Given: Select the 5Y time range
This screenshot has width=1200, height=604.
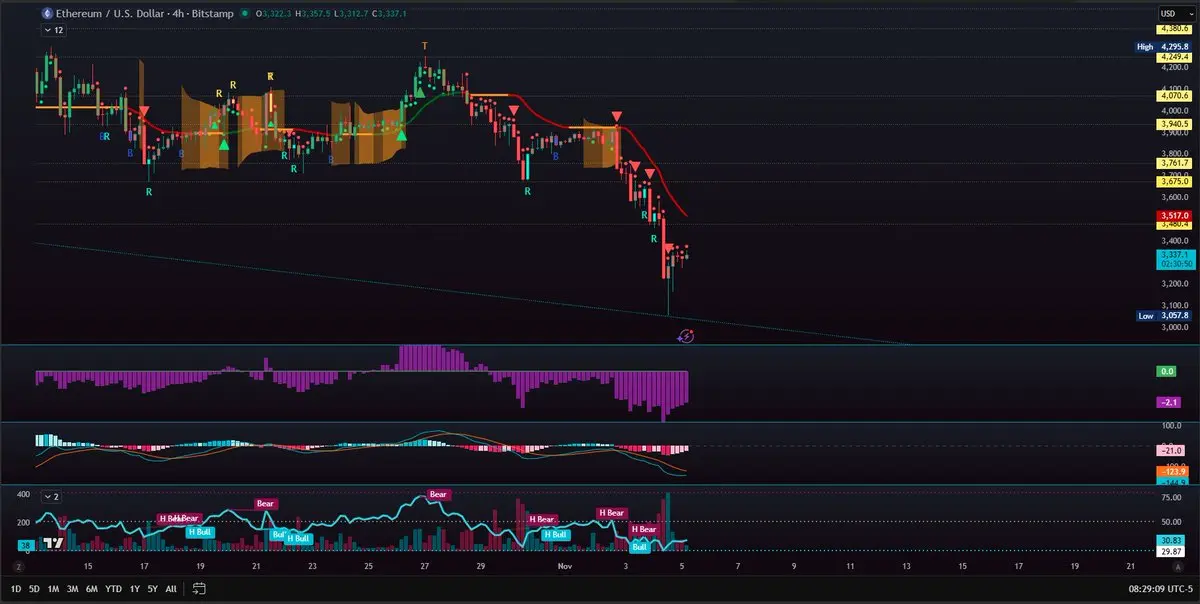Looking at the screenshot, I should pyautogui.click(x=151, y=588).
